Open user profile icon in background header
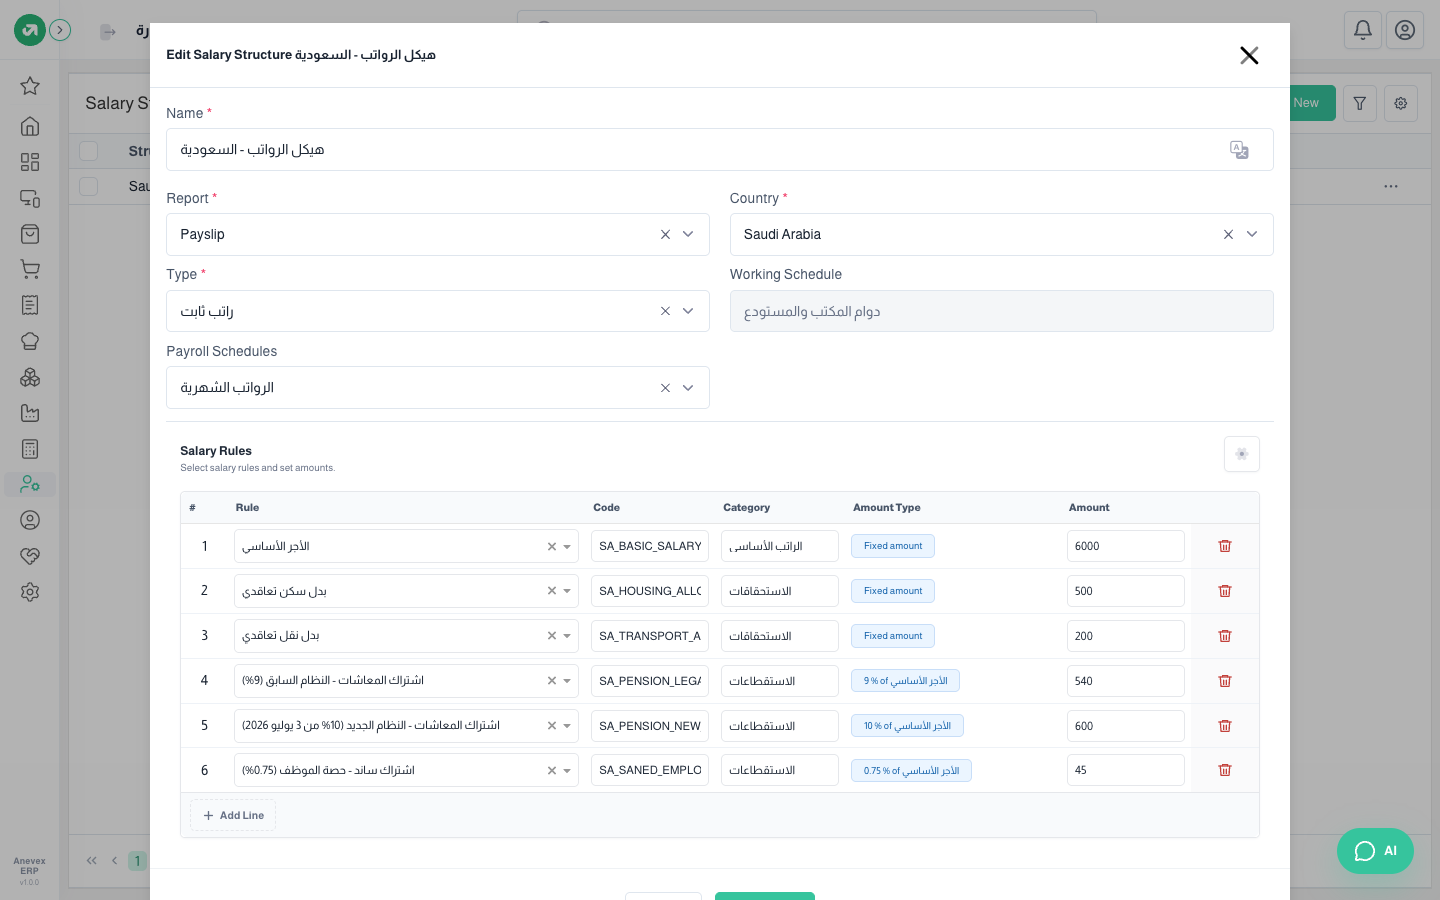Screen dimensions: 1440x900 pyautogui.click(x=1405, y=30)
